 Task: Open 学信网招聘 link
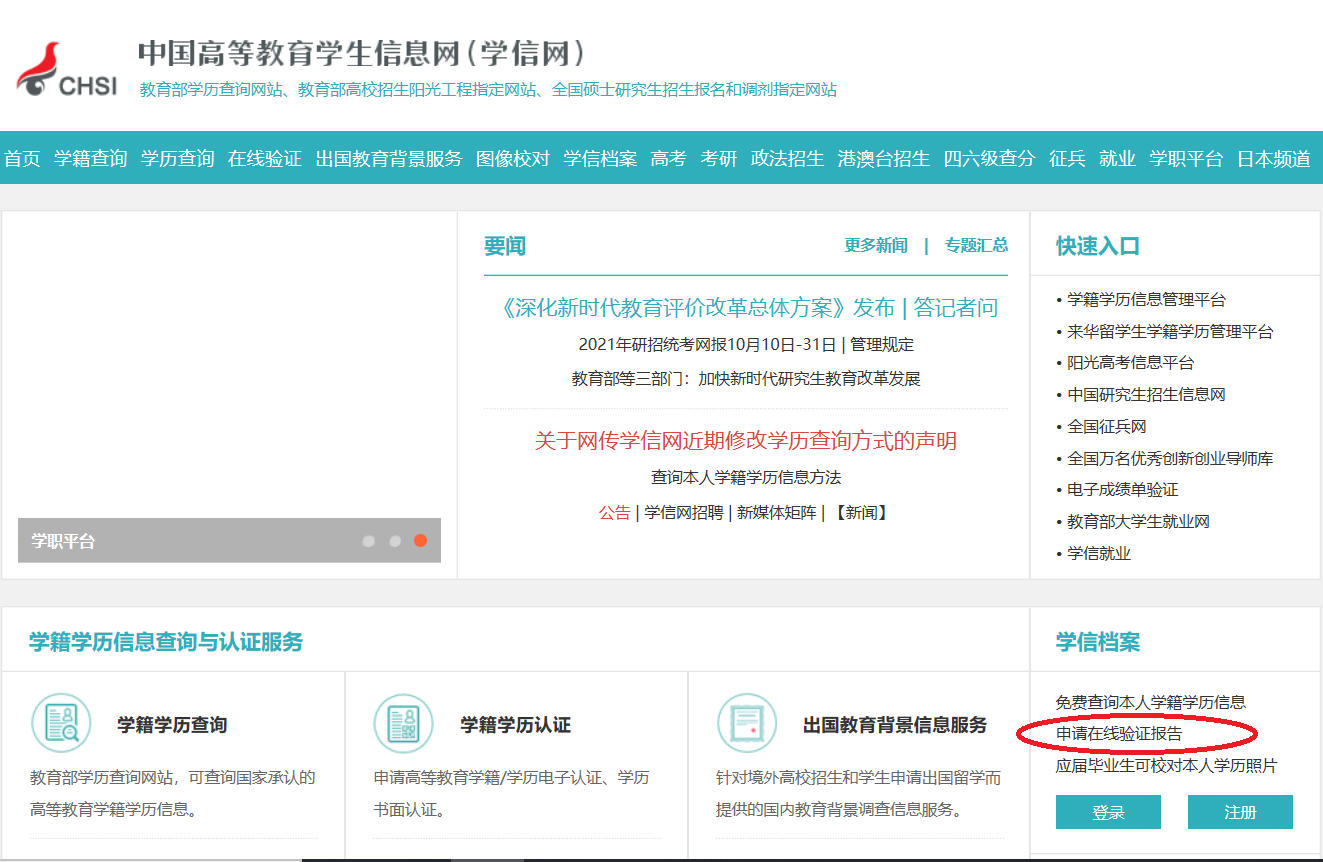683,512
